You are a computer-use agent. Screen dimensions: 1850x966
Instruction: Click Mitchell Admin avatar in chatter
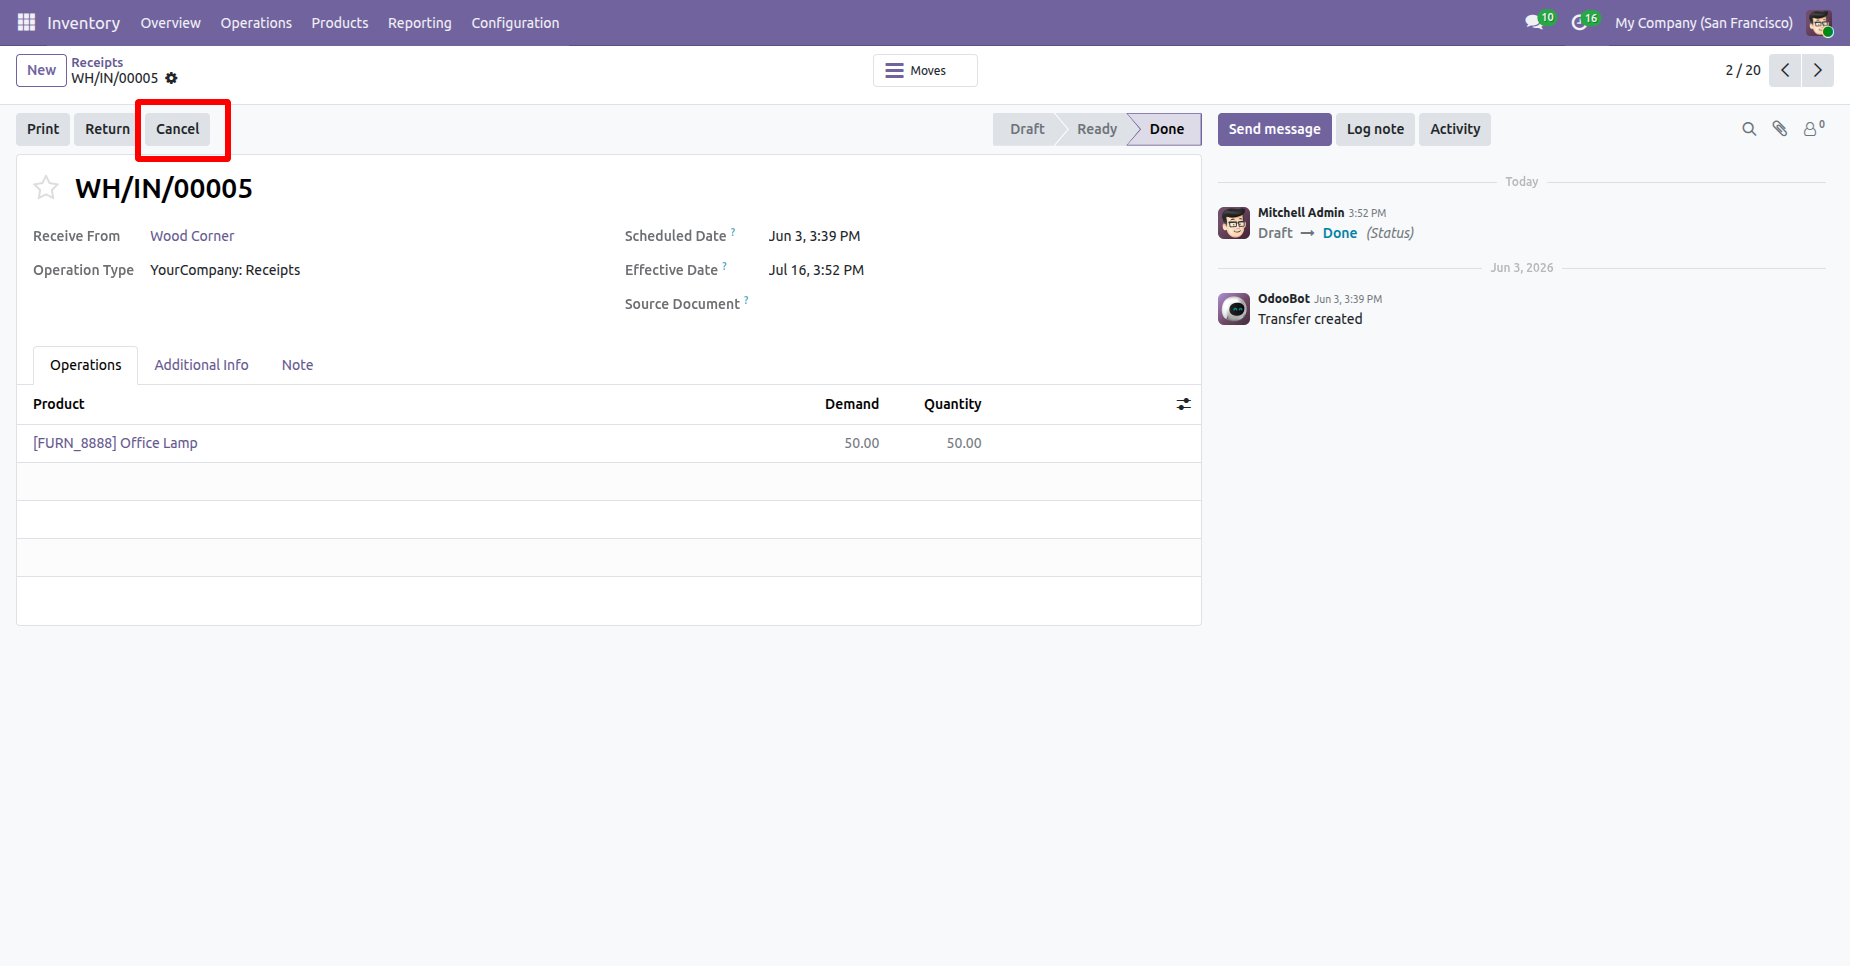1234,223
